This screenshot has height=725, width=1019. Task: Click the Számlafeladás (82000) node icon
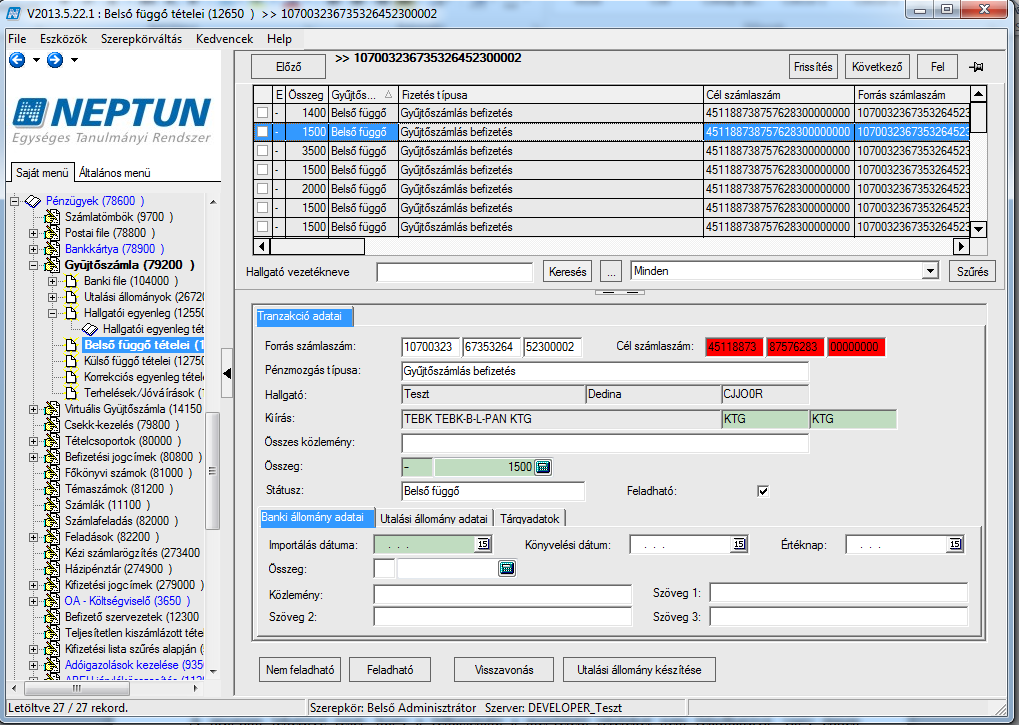52,521
